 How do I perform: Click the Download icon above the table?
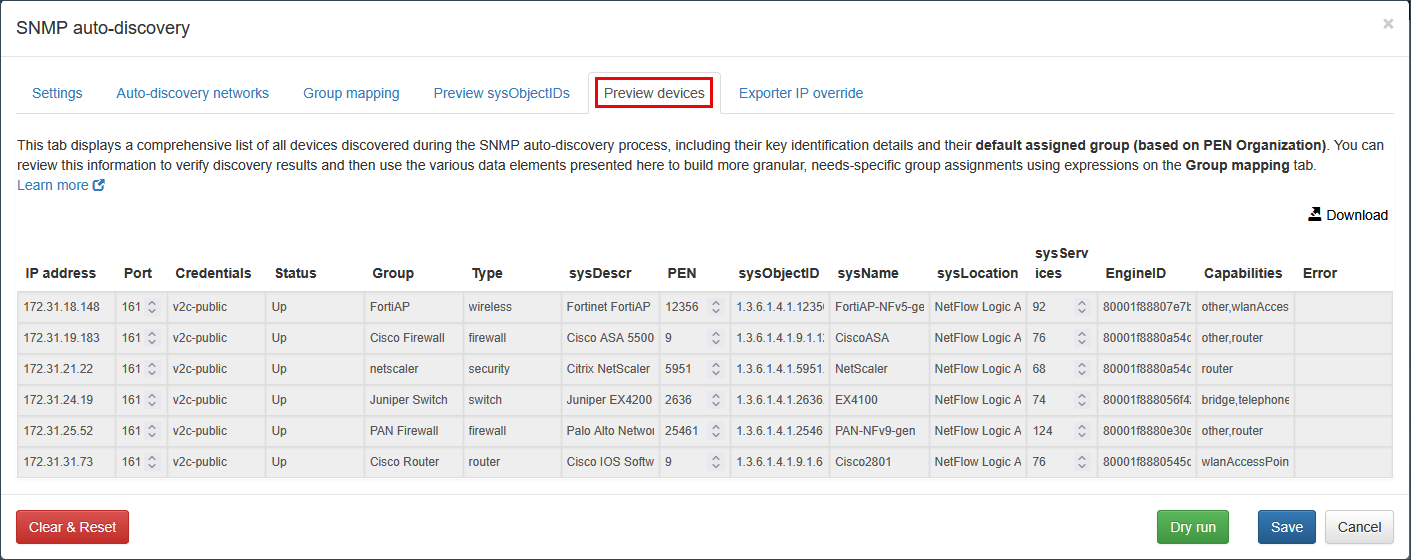[x=1314, y=214]
